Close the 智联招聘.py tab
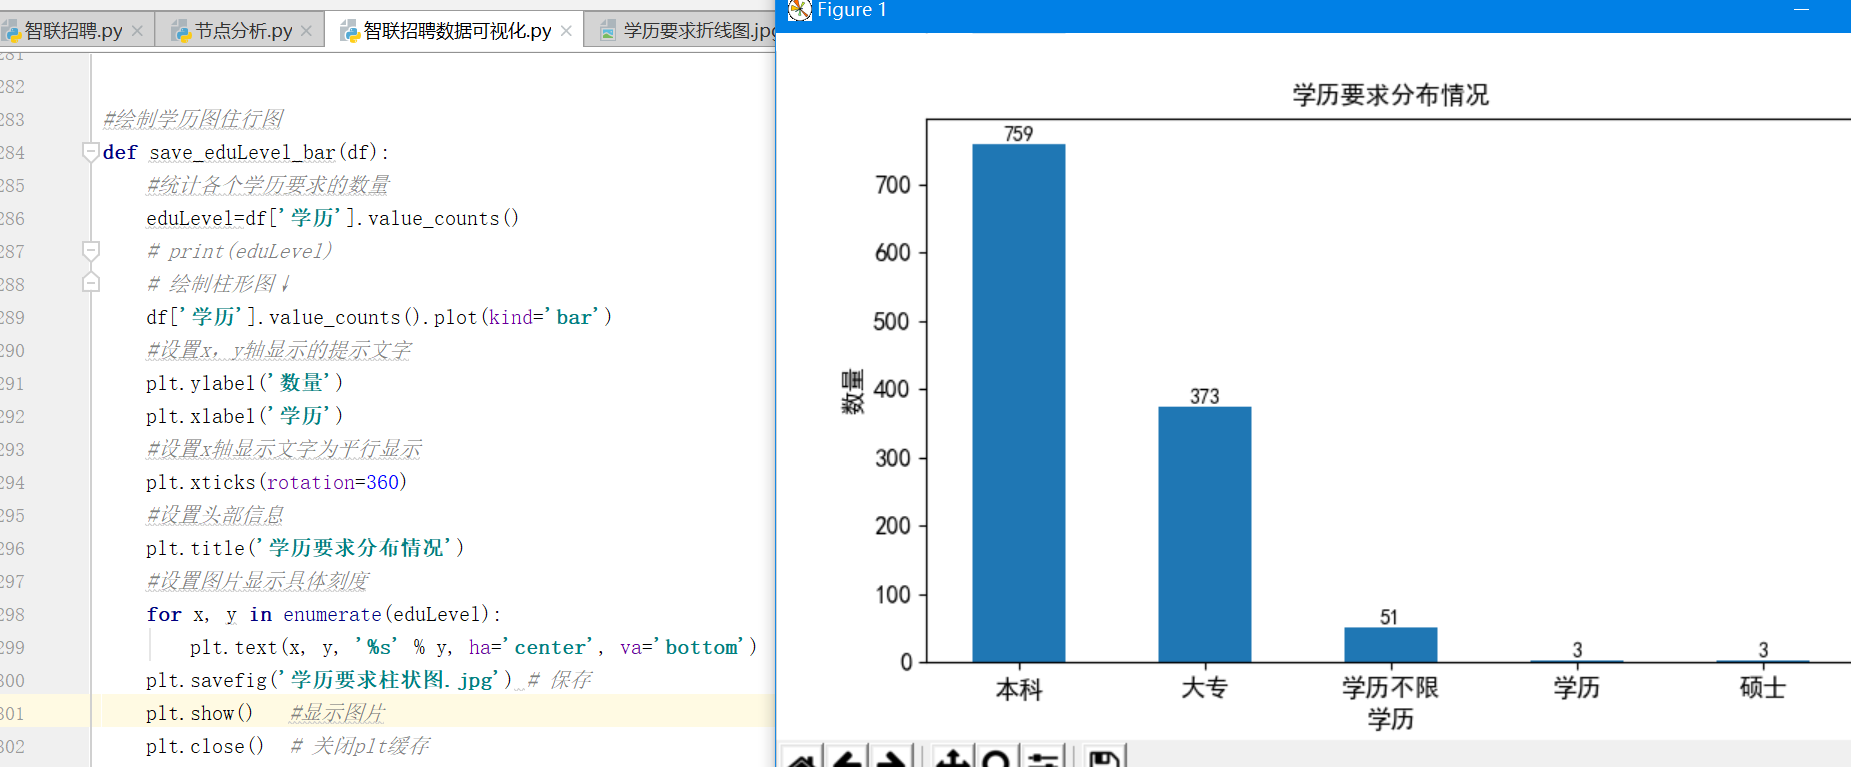Screen dimensions: 1851x767 click(137, 31)
